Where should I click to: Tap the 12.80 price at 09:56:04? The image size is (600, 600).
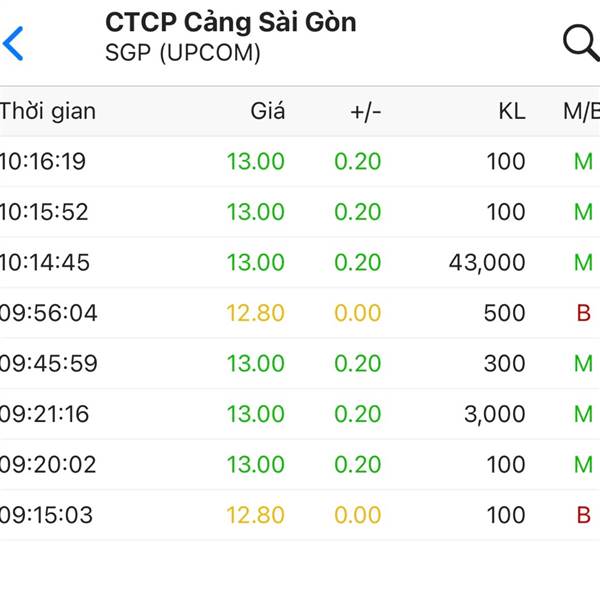[256, 313]
